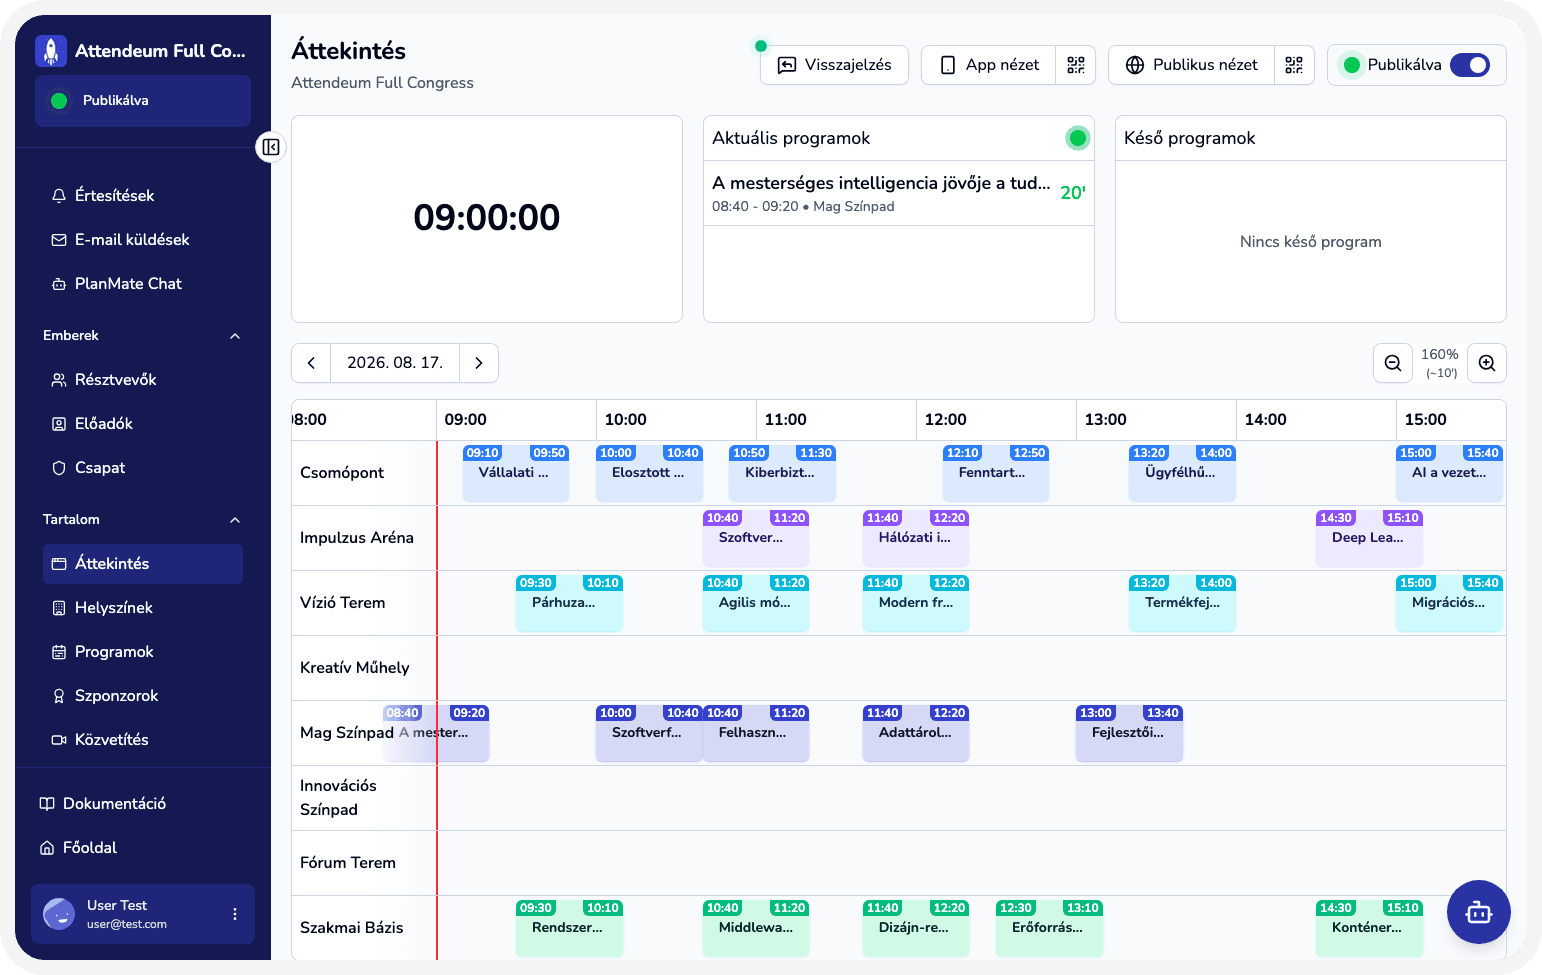Select Adattárol... session in Mag Színpad
This screenshot has height=975, width=1542.
916,733
